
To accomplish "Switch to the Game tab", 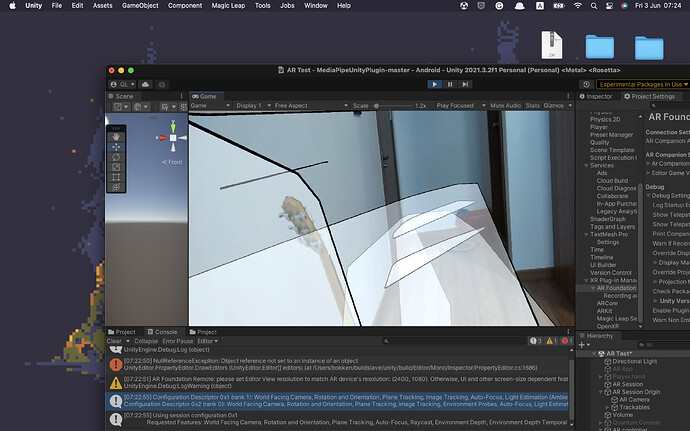I will click(x=203, y=96).
